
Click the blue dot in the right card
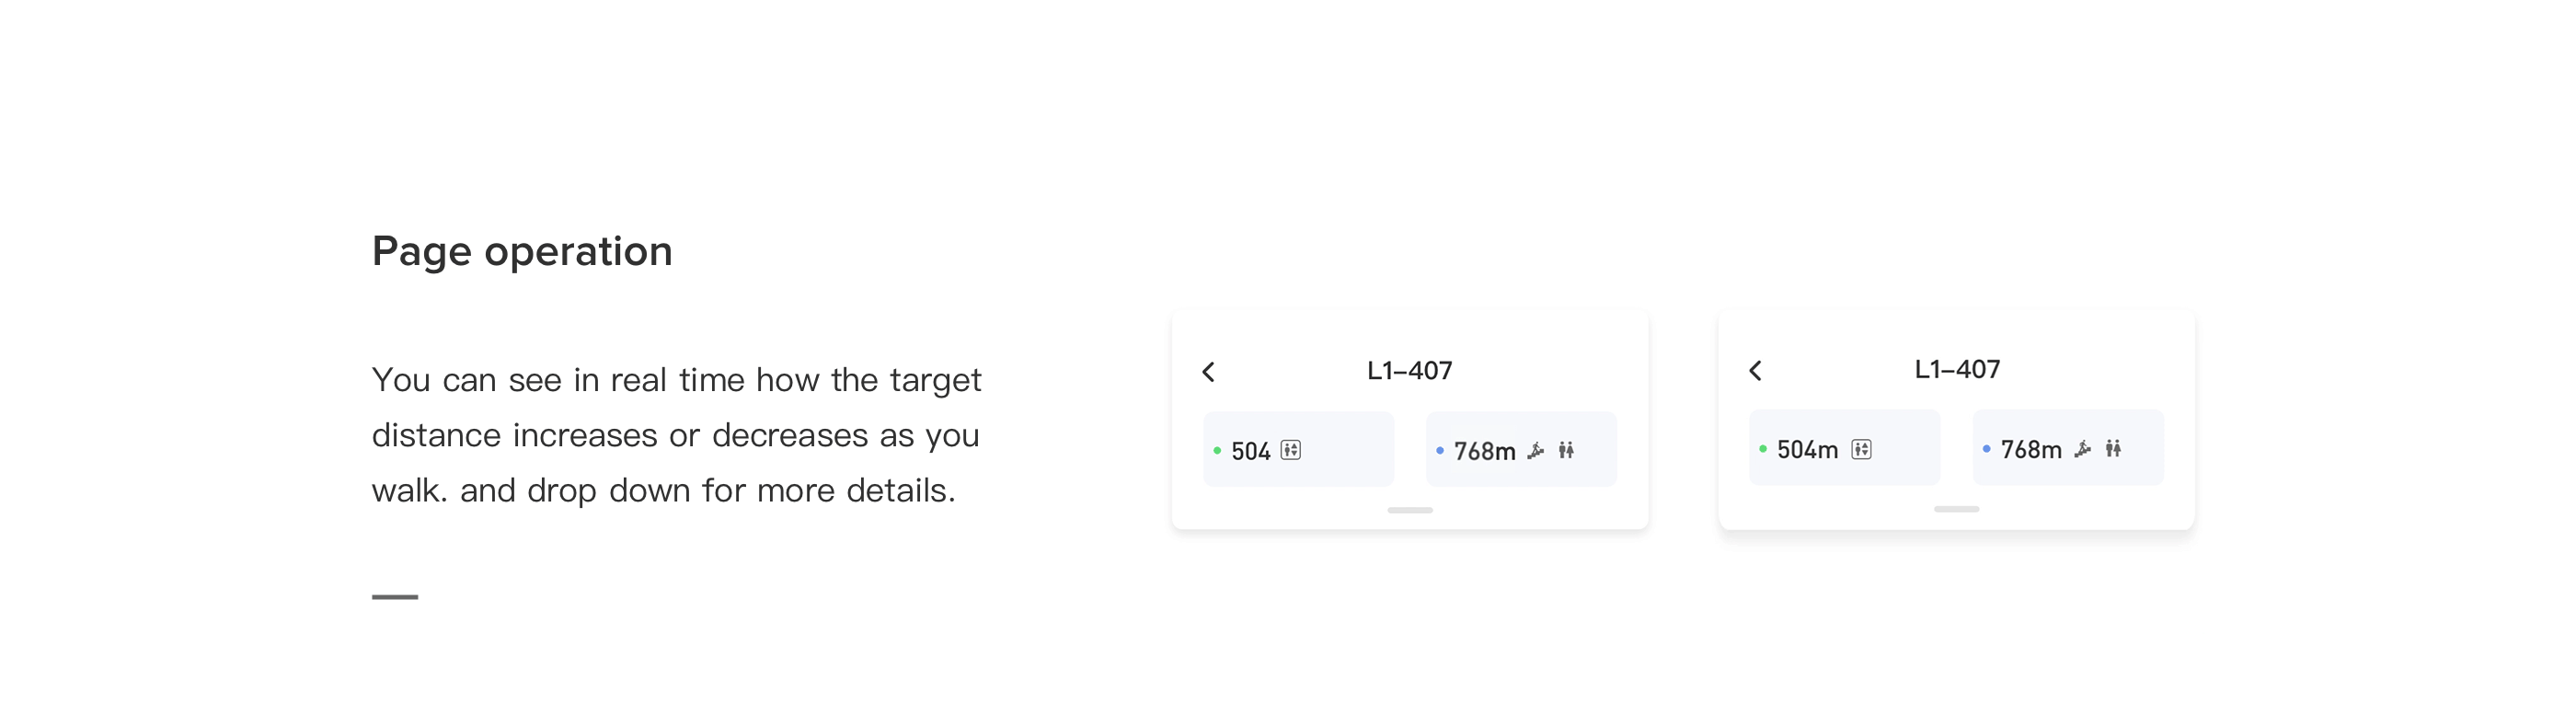pos(1987,448)
